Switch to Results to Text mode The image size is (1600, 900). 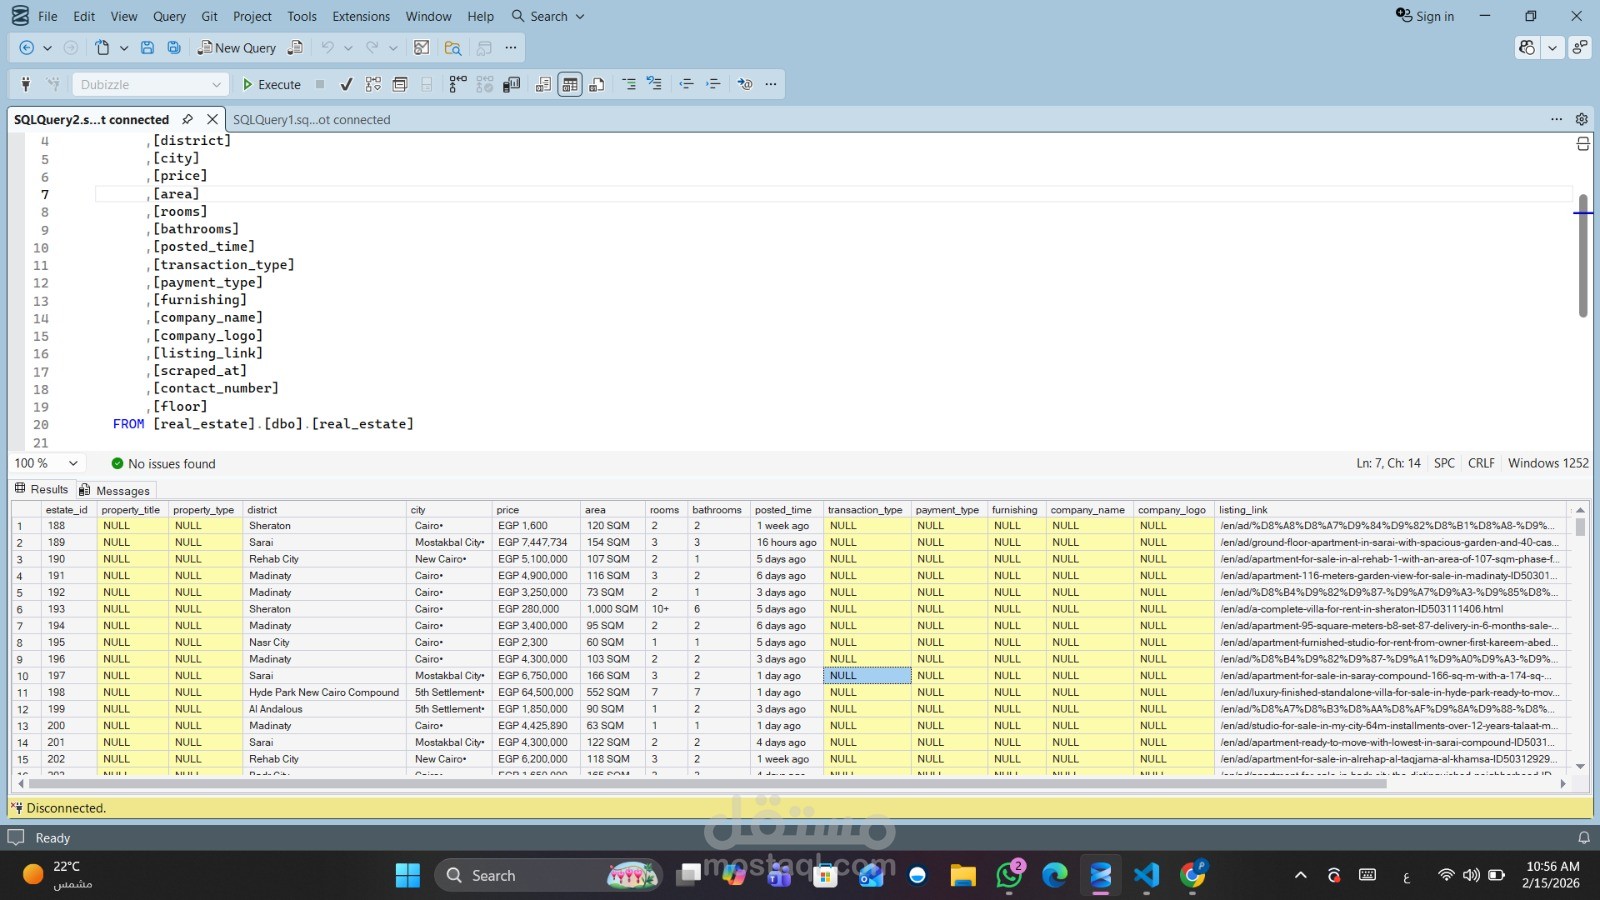pyautogui.click(x=543, y=85)
